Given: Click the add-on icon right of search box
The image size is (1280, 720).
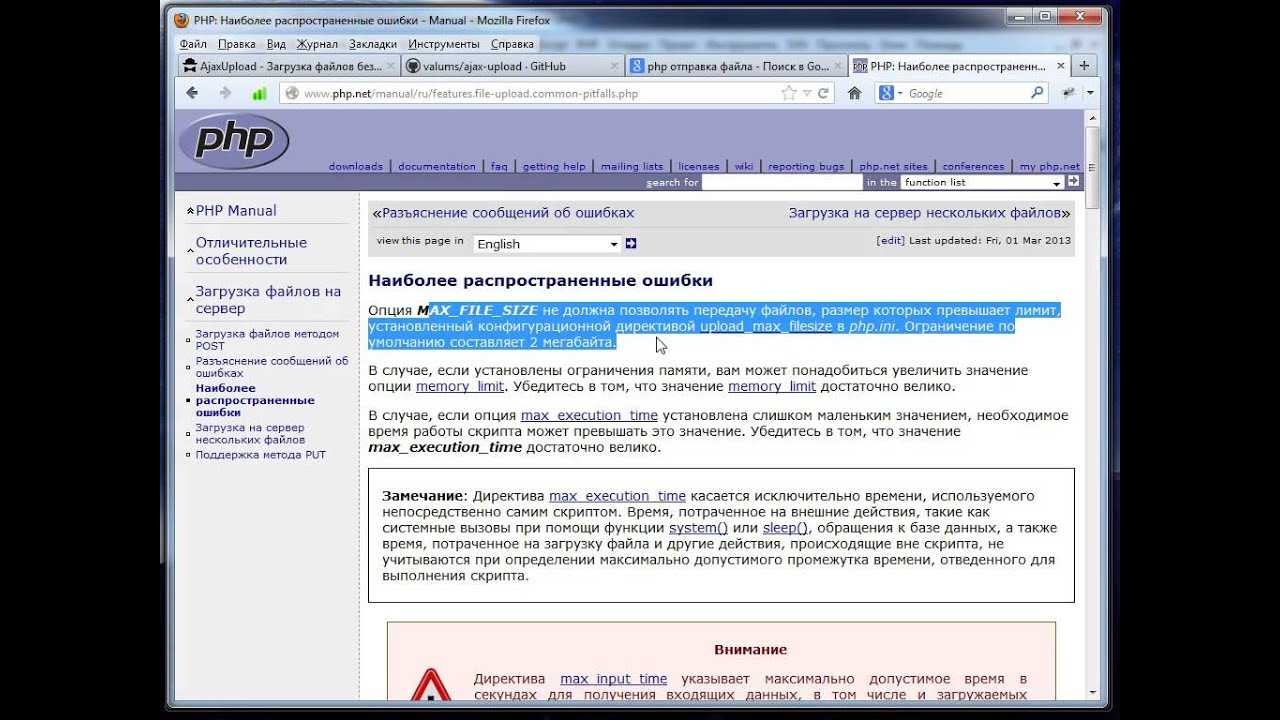Looking at the screenshot, I should click(1069, 93).
